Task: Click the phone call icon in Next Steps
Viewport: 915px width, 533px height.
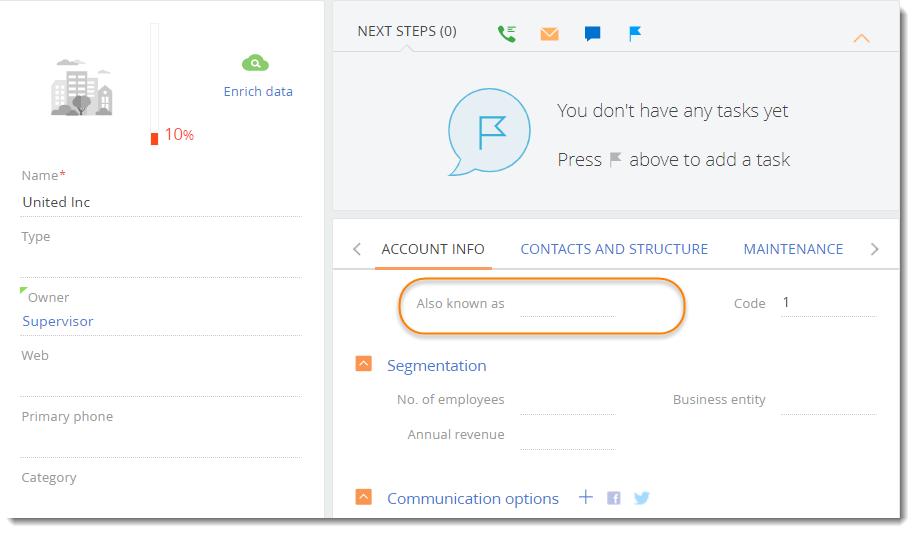Action: pyautogui.click(x=507, y=33)
